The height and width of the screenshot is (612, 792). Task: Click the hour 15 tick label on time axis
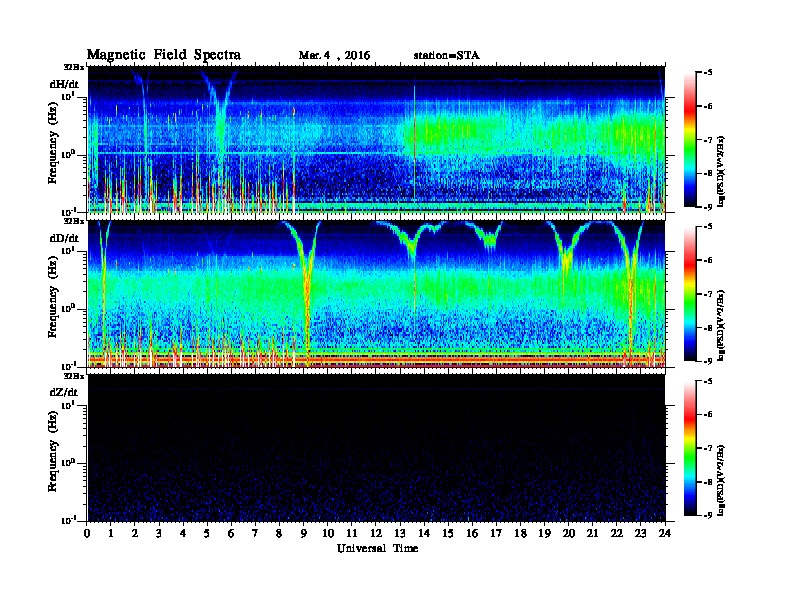448,533
